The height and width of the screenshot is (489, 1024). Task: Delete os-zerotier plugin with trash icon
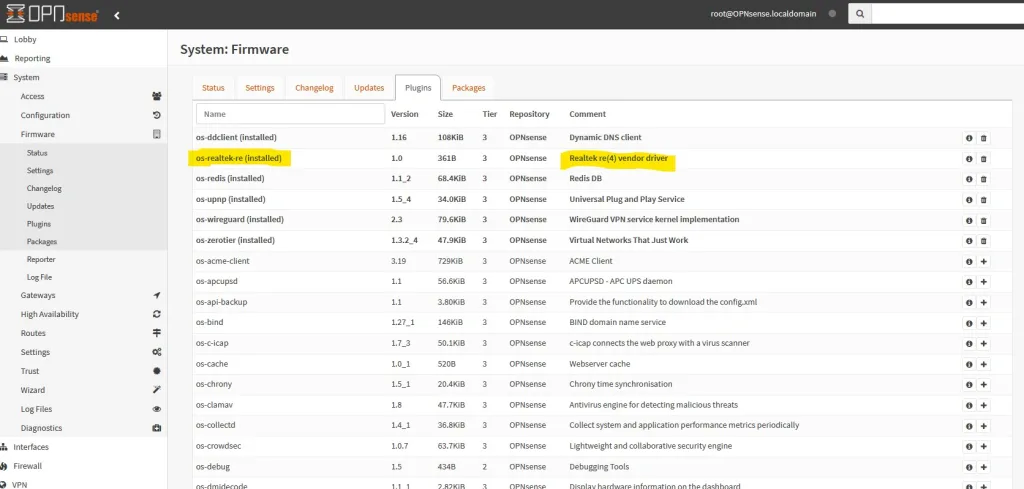point(983,241)
